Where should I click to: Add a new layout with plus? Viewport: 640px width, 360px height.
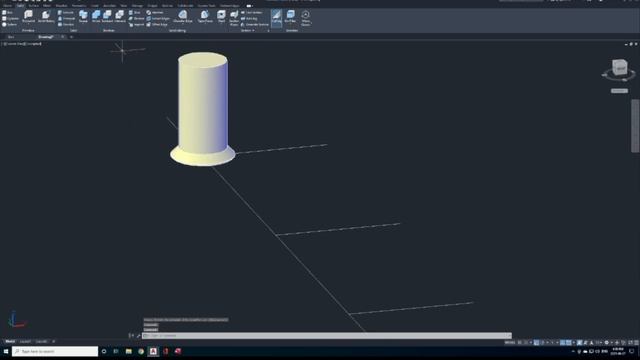(53, 342)
